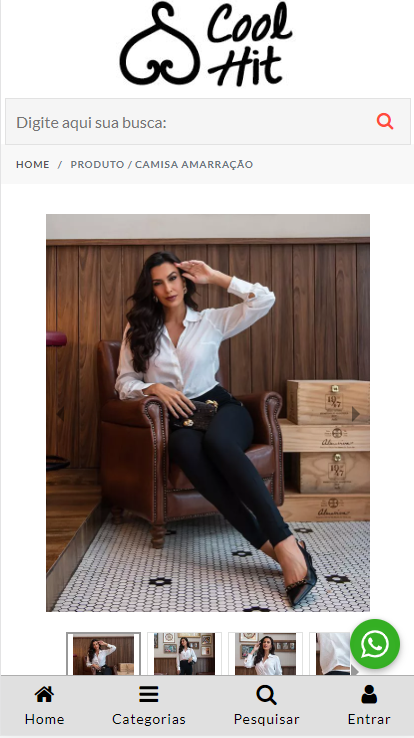The image size is (414, 738).
Task: Advance thumbnail strip with small right arrow
Action: [x=355, y=671]
